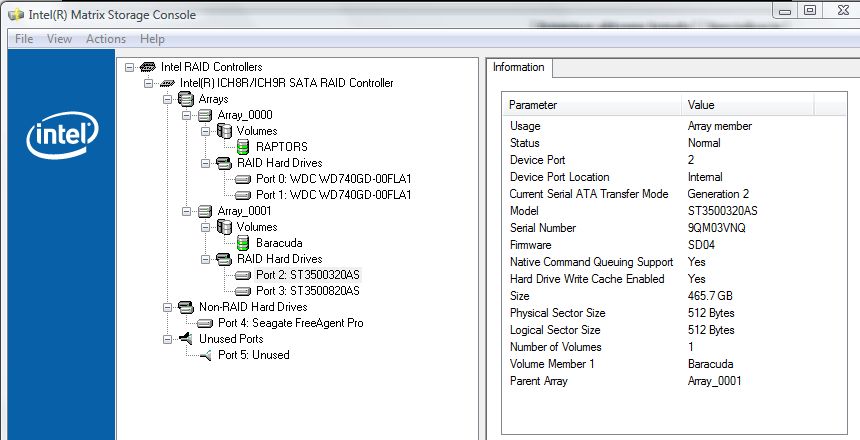The height and width of the screenshot is (440, 860).
Task: Select Port 1: WDC WD740GD-00FLA1
Action: (333, 195)
